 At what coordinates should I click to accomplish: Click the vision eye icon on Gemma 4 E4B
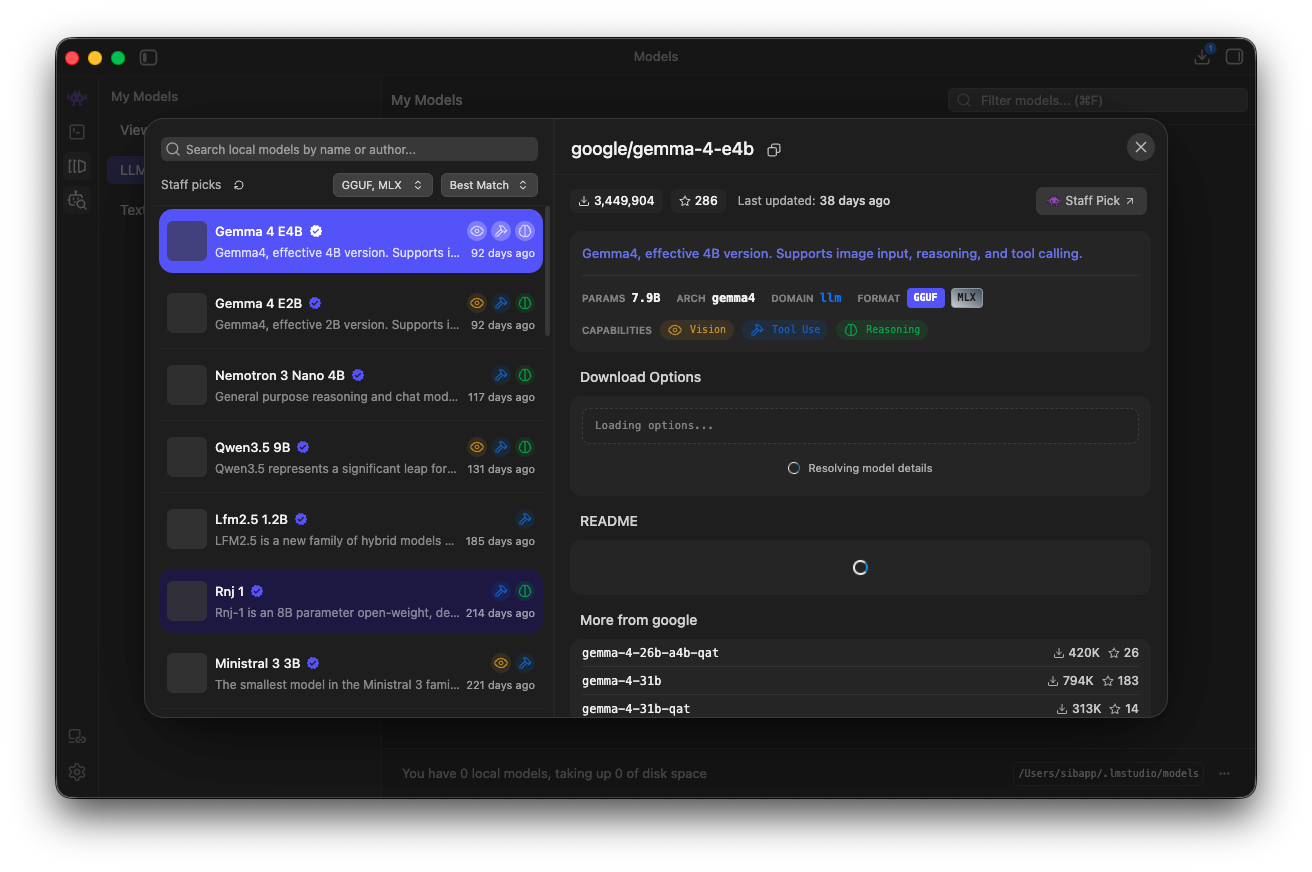477,231
